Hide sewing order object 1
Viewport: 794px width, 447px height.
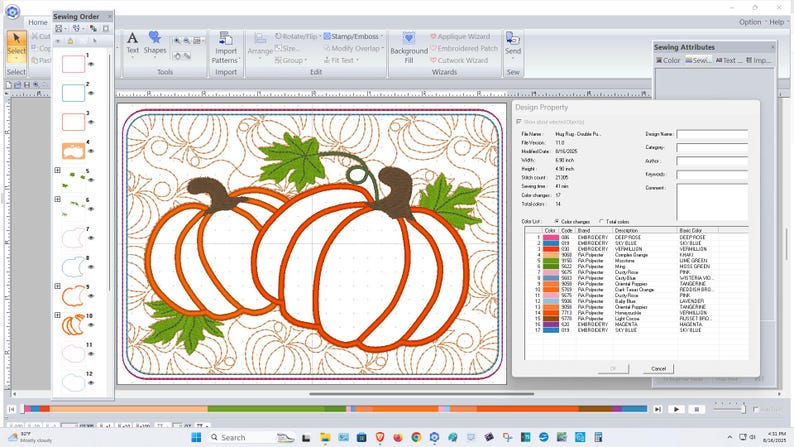point(91,64)
